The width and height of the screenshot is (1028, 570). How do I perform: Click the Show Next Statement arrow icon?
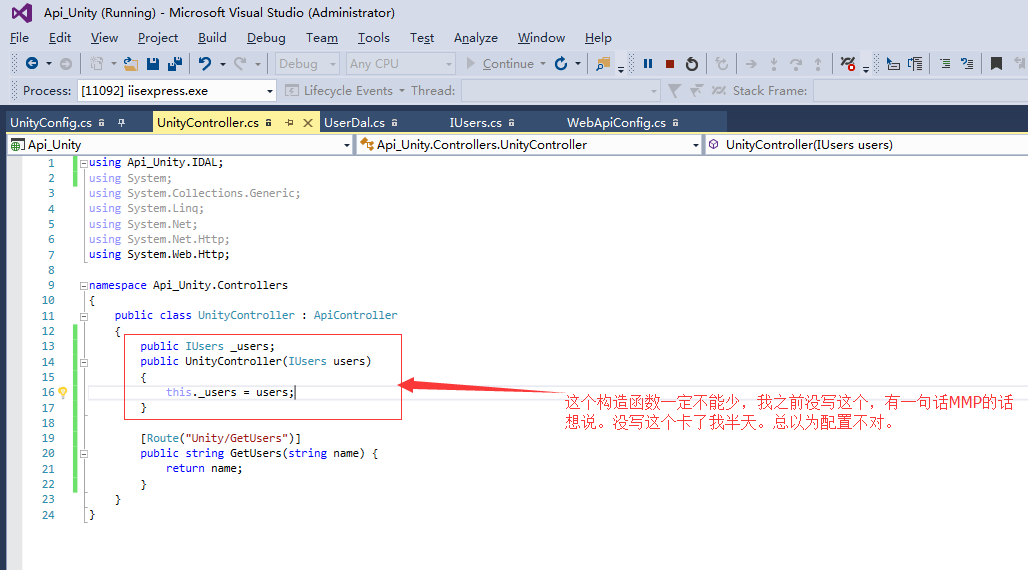751,64
